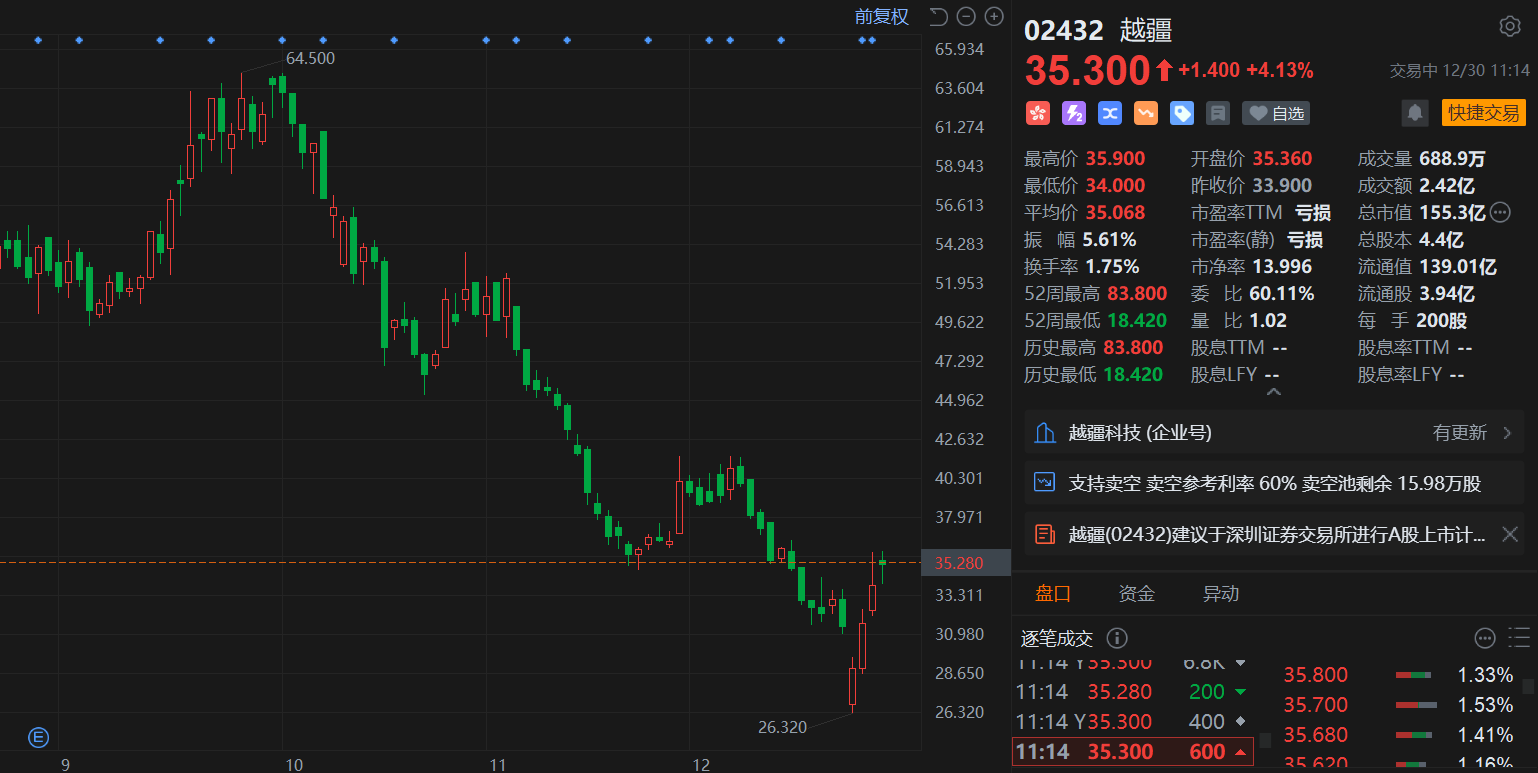Screen dimensions: 1538x773
Task: Click the blue price tag icon
Action: (1182, 113)
